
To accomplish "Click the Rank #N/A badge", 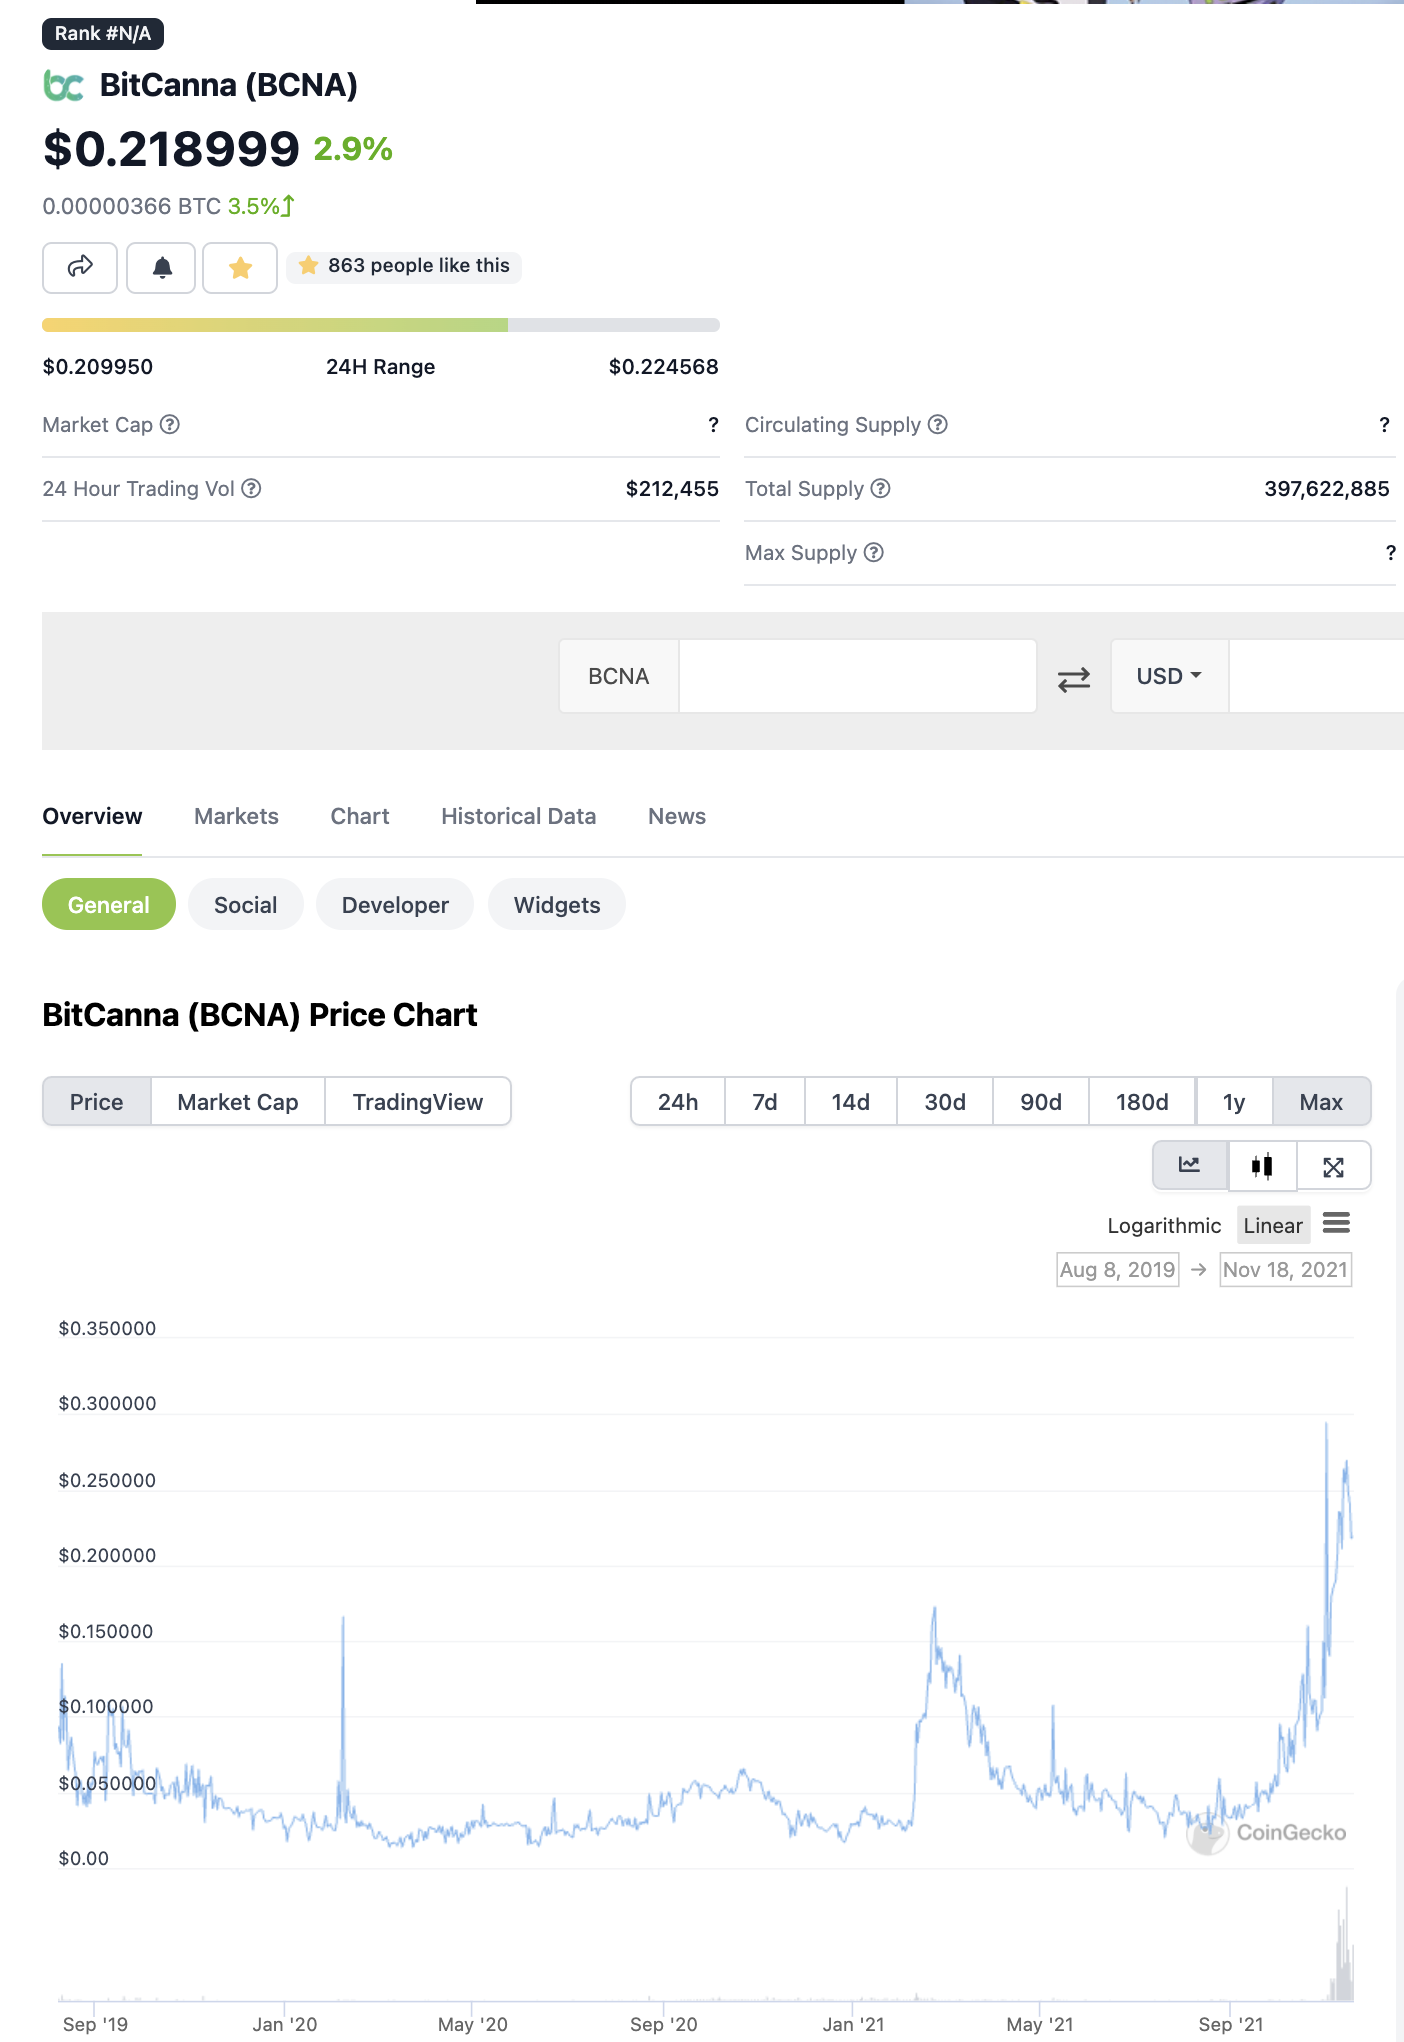I will click(x=103, y=34).
